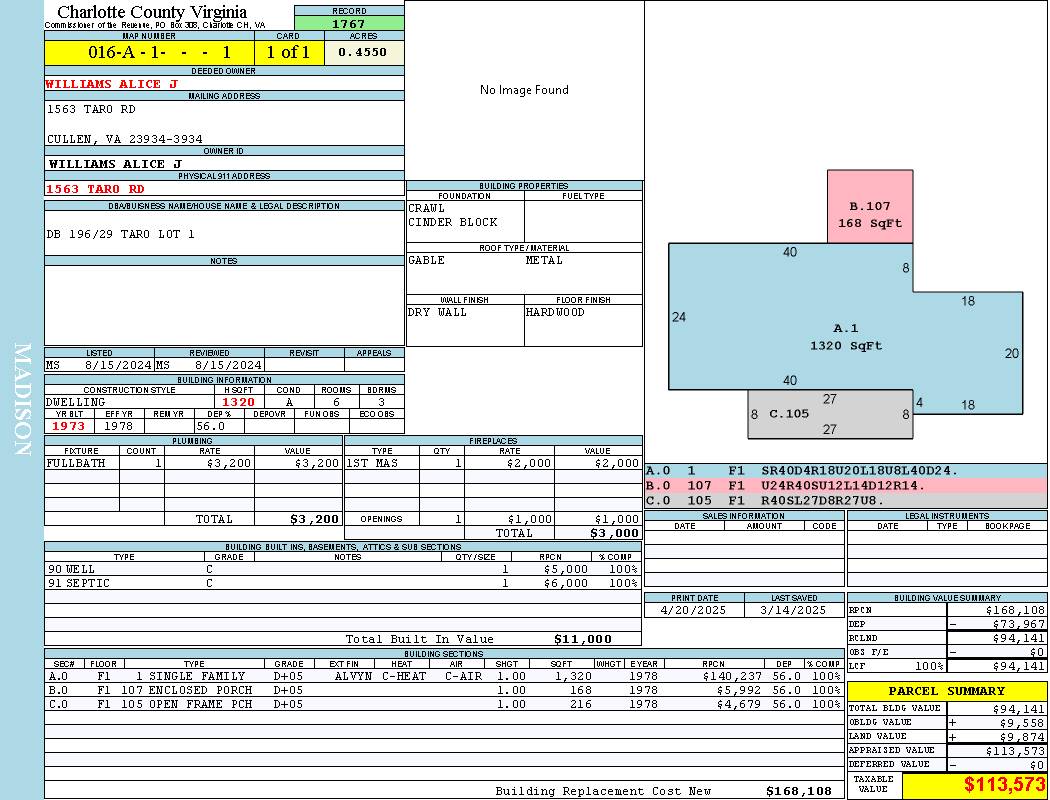Click the year built value 1973
Viewport: 1050px width, 800px height.
[69, 426]
